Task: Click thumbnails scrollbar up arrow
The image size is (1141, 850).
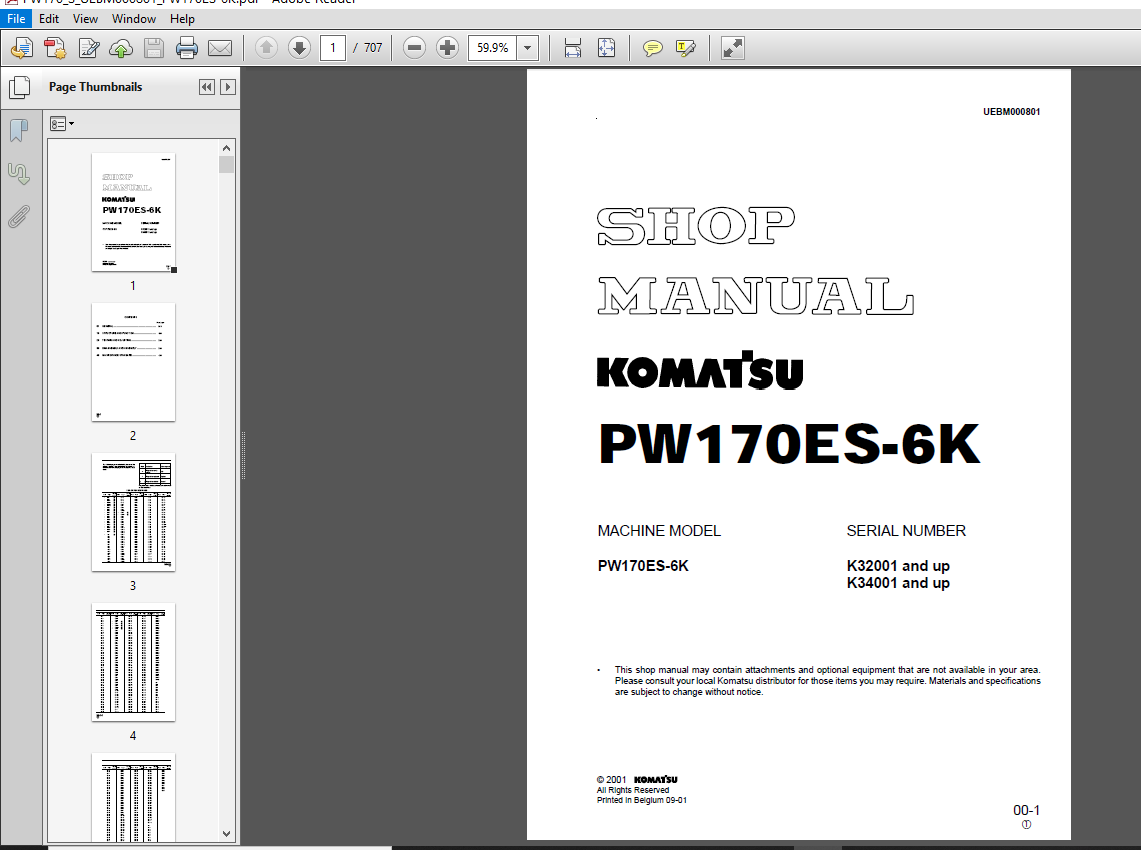Action: [x=226, y=148]
